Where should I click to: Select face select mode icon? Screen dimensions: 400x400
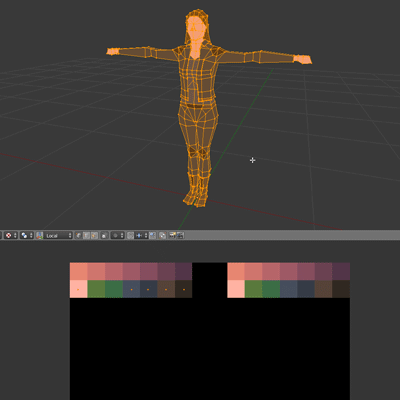[x=94, y=235]
